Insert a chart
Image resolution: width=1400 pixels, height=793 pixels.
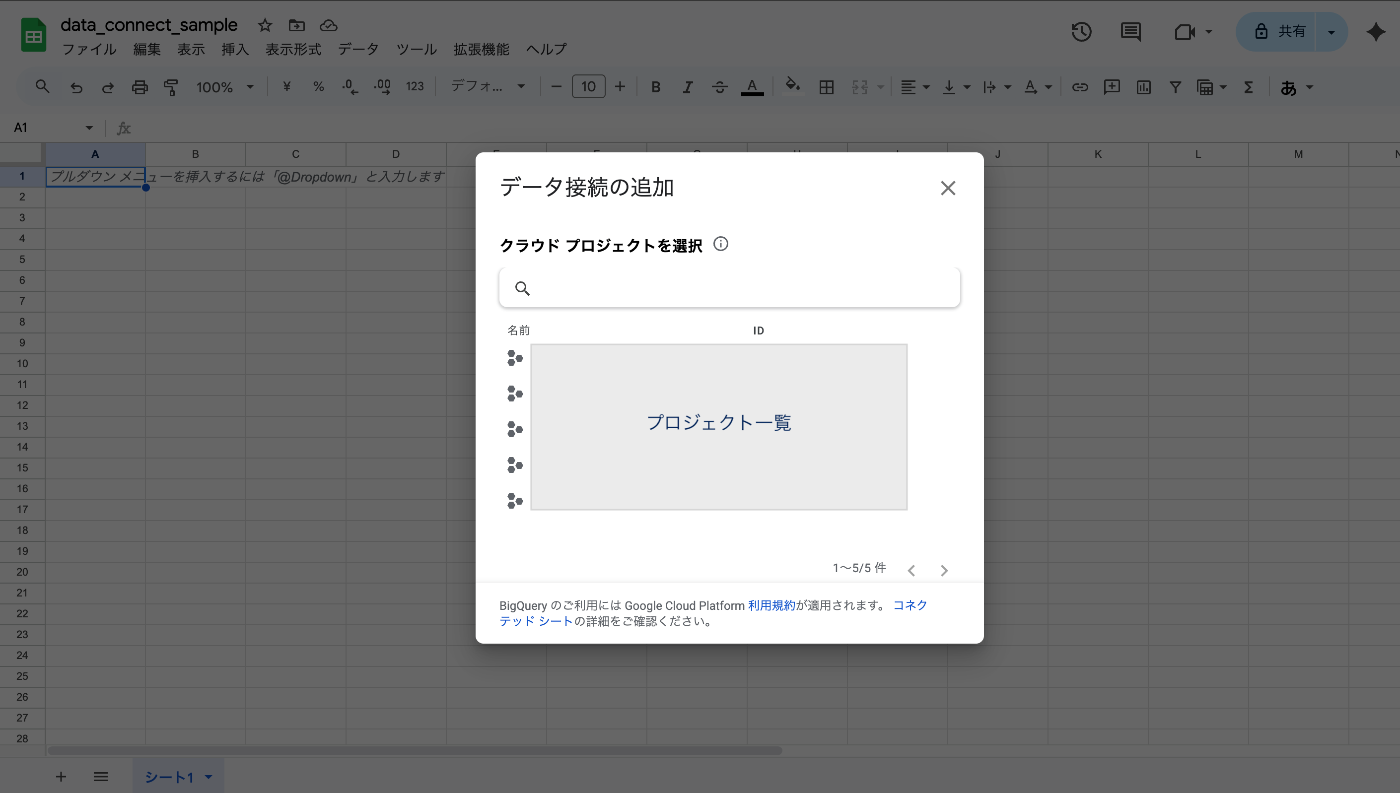coord(1144,87)
